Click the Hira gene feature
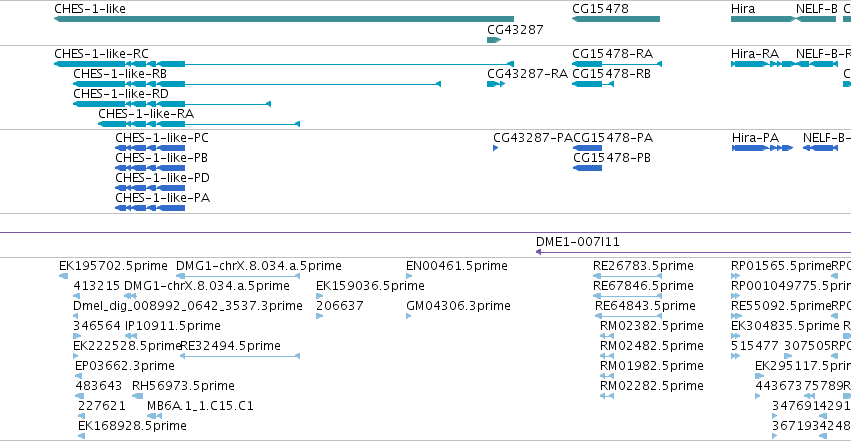 [x=763, y=19]
